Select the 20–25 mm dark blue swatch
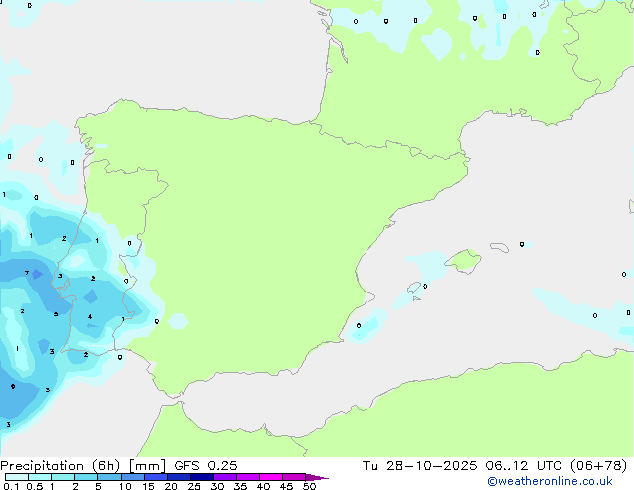This screenshot has height=490, width=634. (x=179, y=477)
